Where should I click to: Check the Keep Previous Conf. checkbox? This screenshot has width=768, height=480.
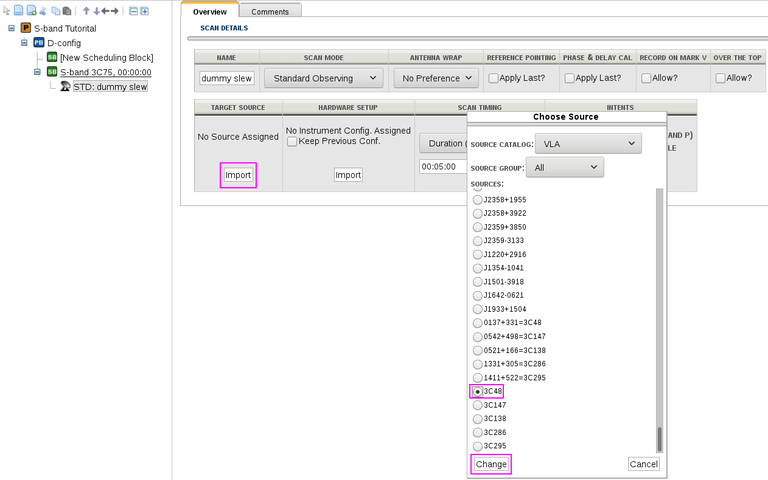pyautogui.click(x=292, y=142)
